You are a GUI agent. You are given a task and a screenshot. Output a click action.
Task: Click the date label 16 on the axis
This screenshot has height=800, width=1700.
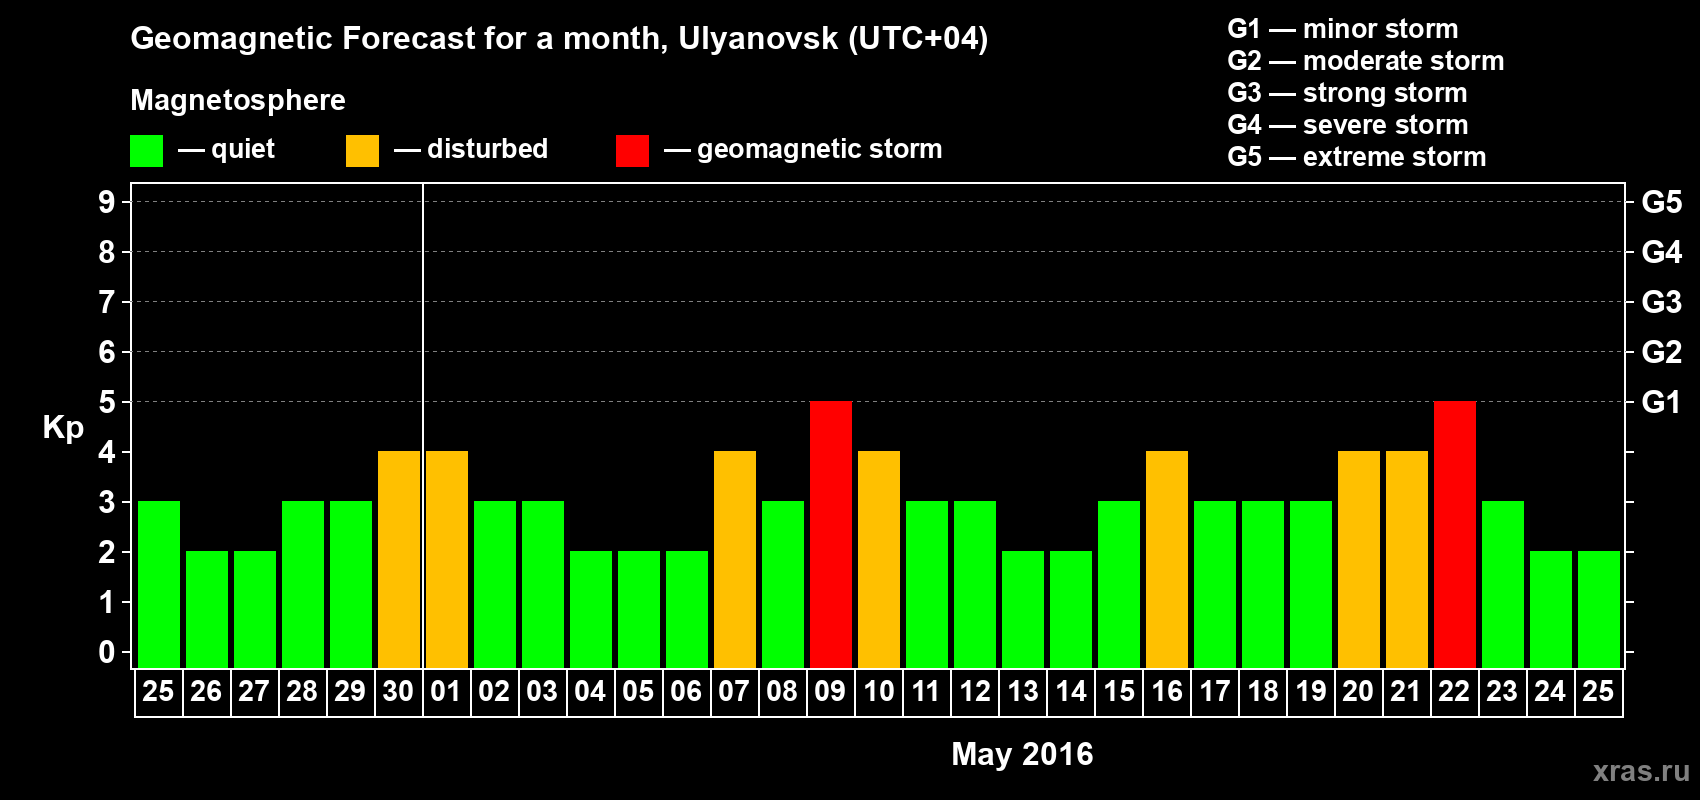[1166, 692]
